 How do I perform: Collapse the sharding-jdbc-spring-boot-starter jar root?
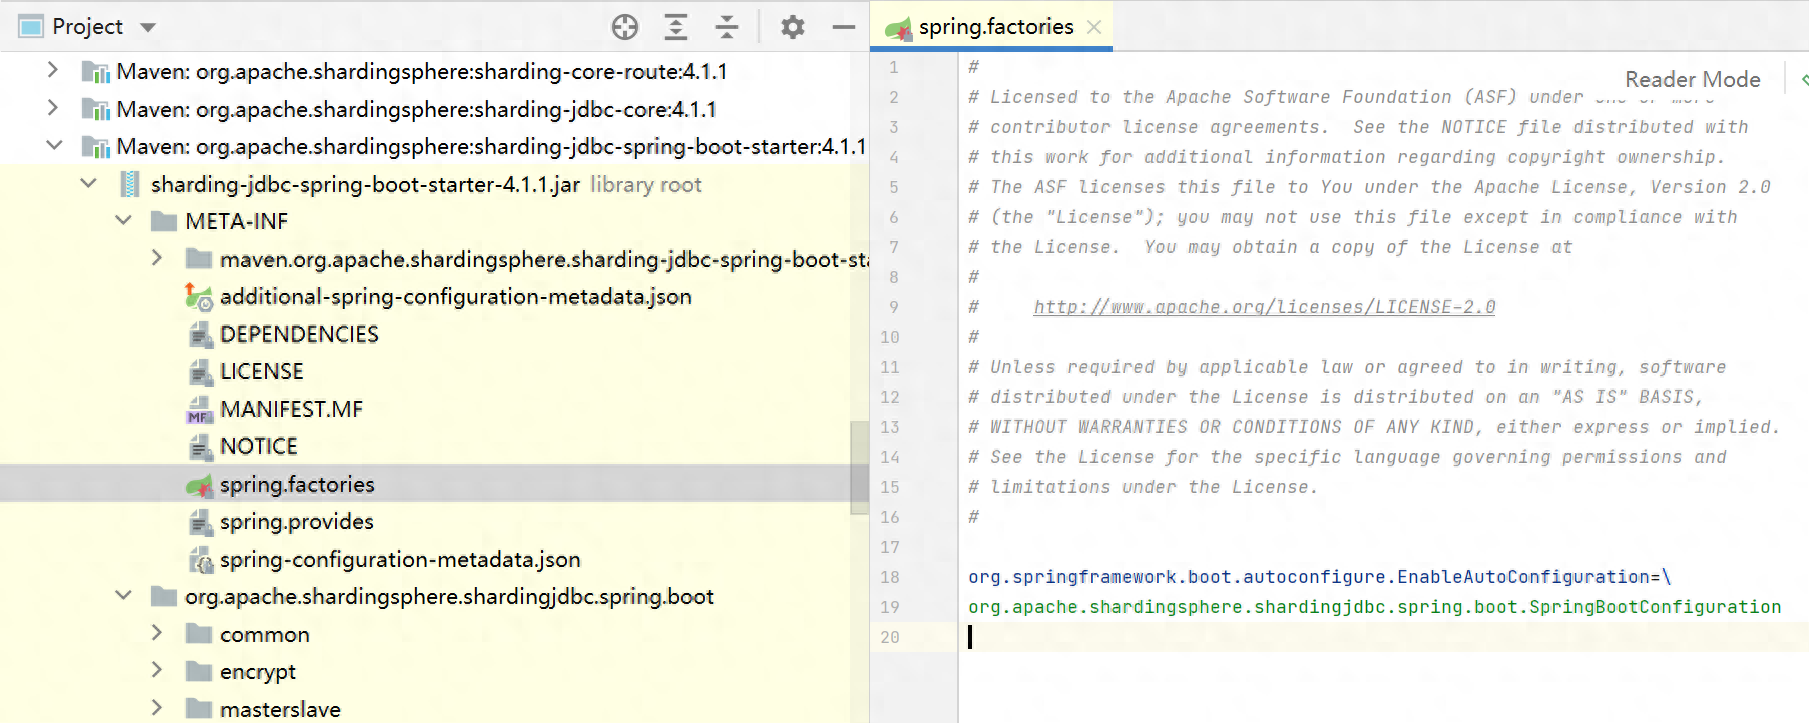coord(89,184)
